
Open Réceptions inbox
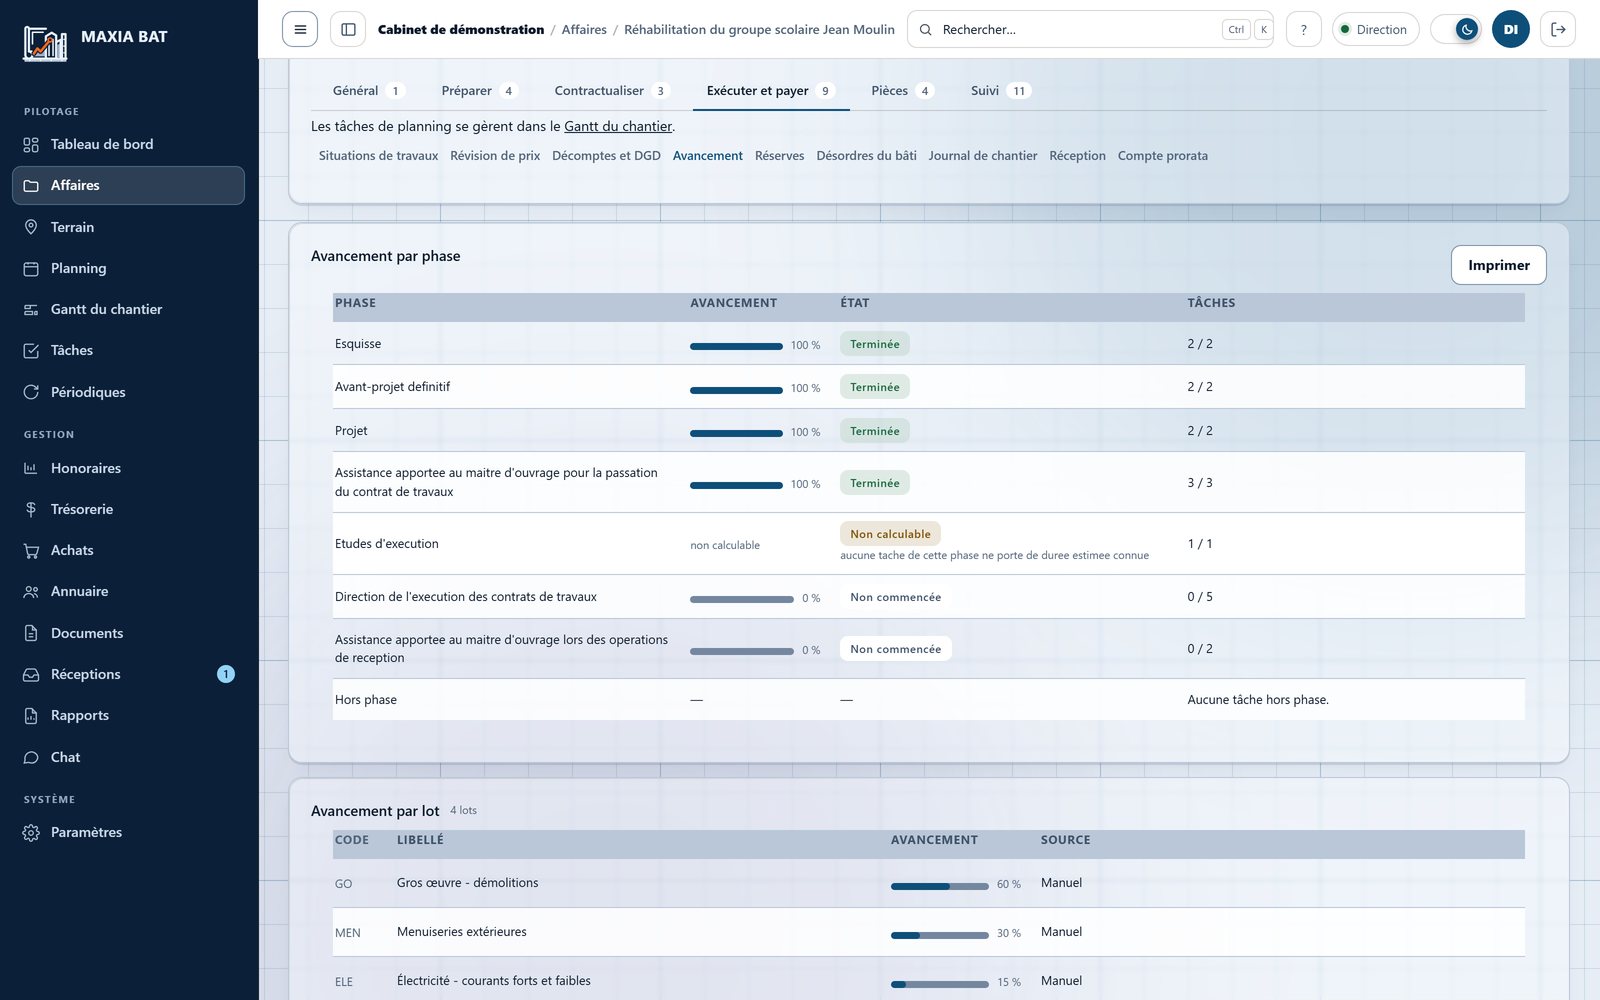[x=128, y=674]
